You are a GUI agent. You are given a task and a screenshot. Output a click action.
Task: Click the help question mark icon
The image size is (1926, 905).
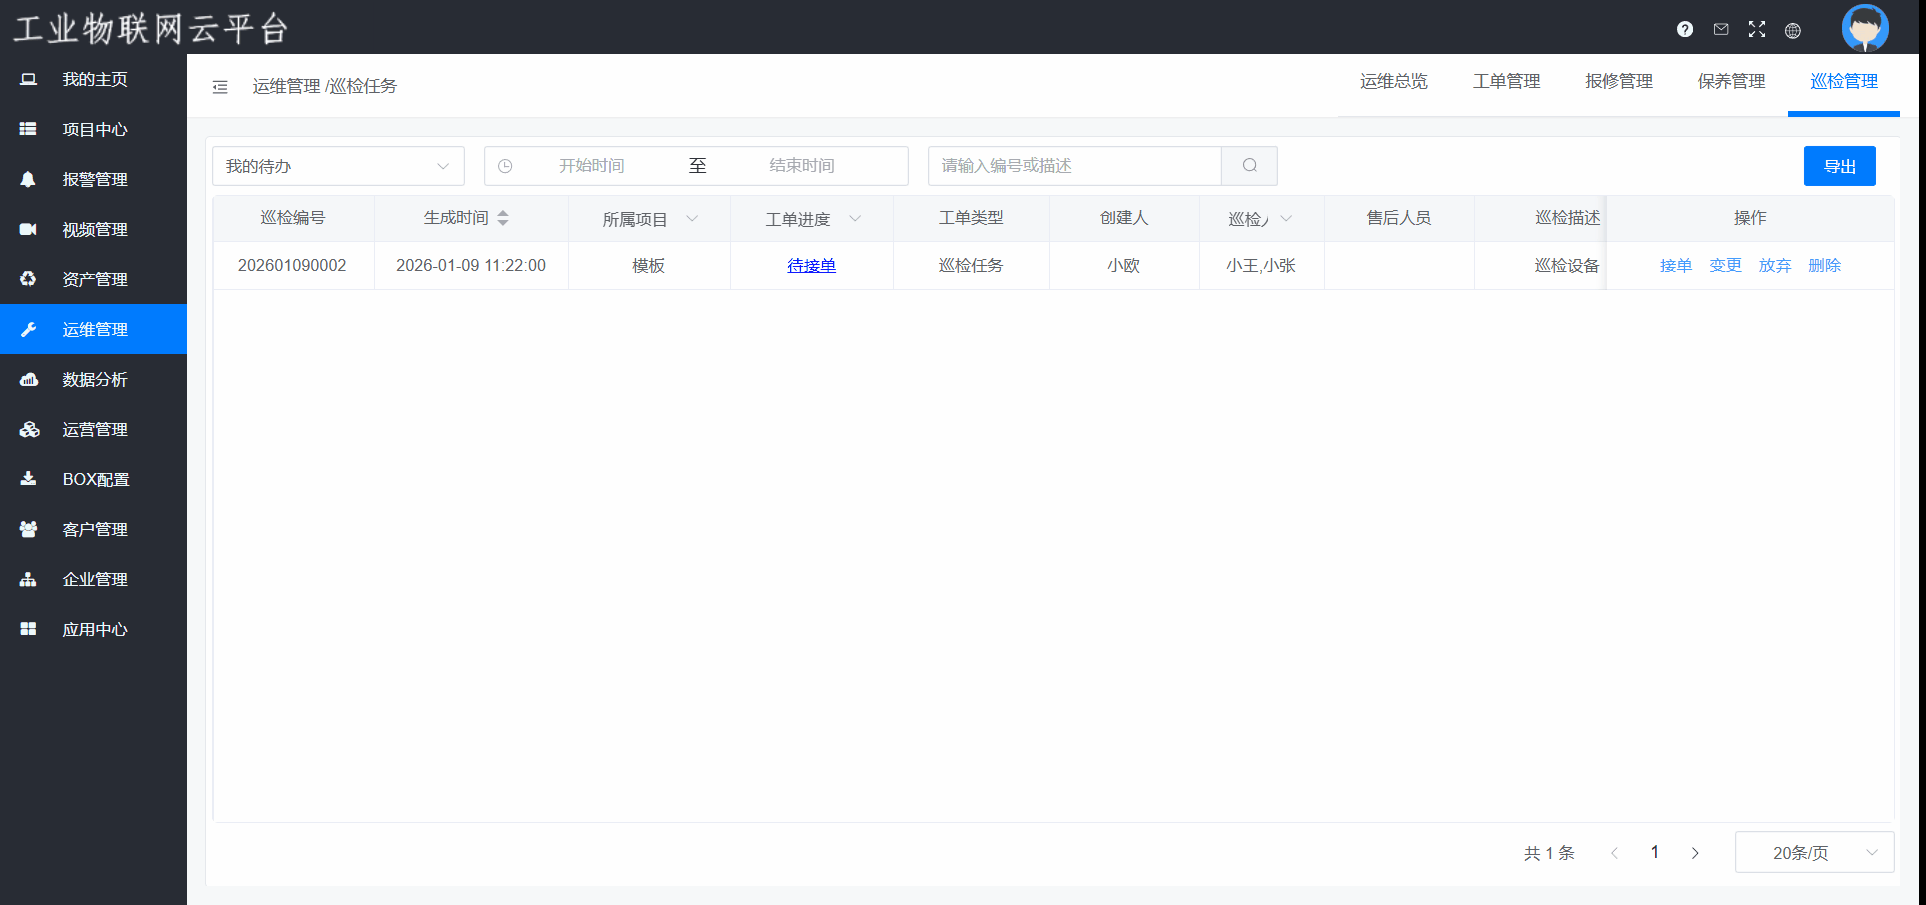click(1685, 30)
